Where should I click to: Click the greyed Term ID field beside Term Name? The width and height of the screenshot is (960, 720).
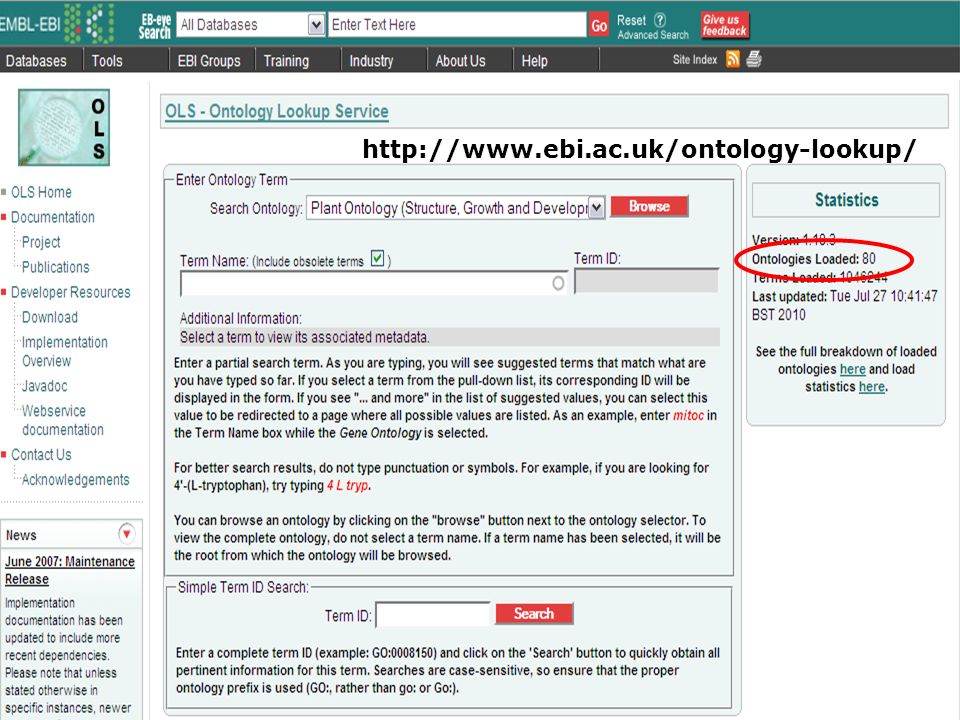(646, 281)
